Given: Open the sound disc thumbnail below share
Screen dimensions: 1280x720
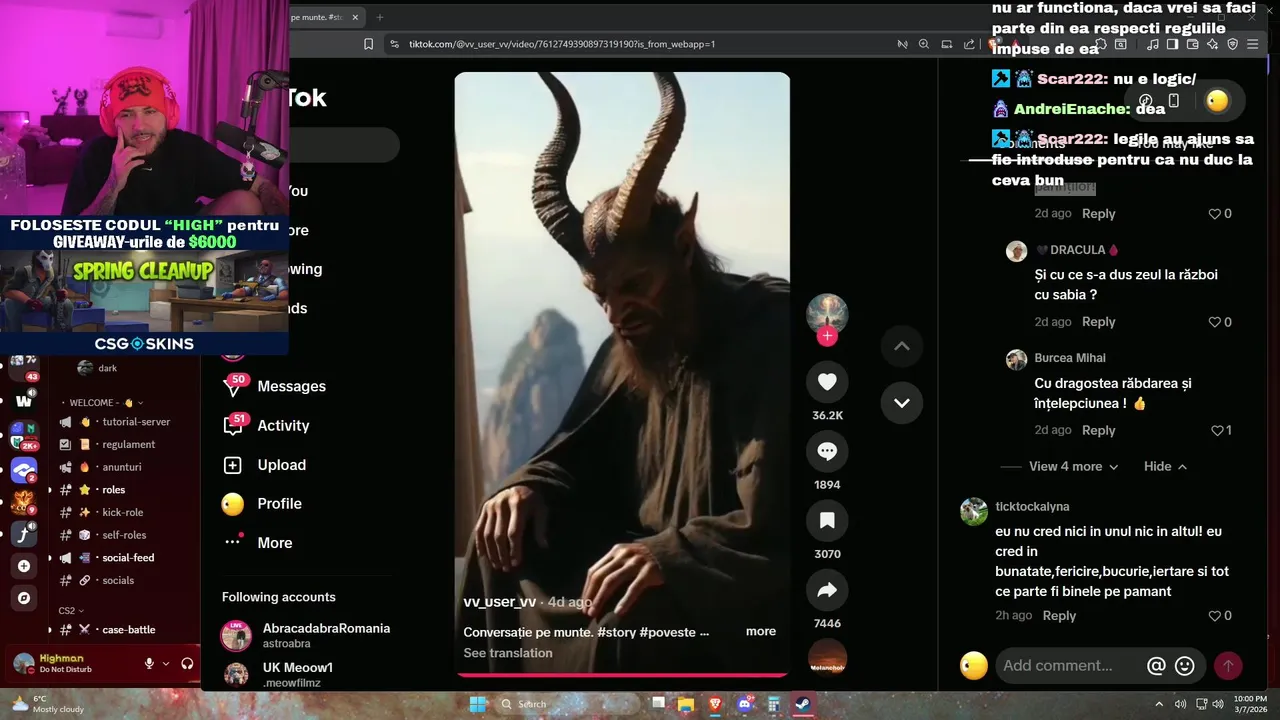Looking at the screenshot, I should coord(827,660).
